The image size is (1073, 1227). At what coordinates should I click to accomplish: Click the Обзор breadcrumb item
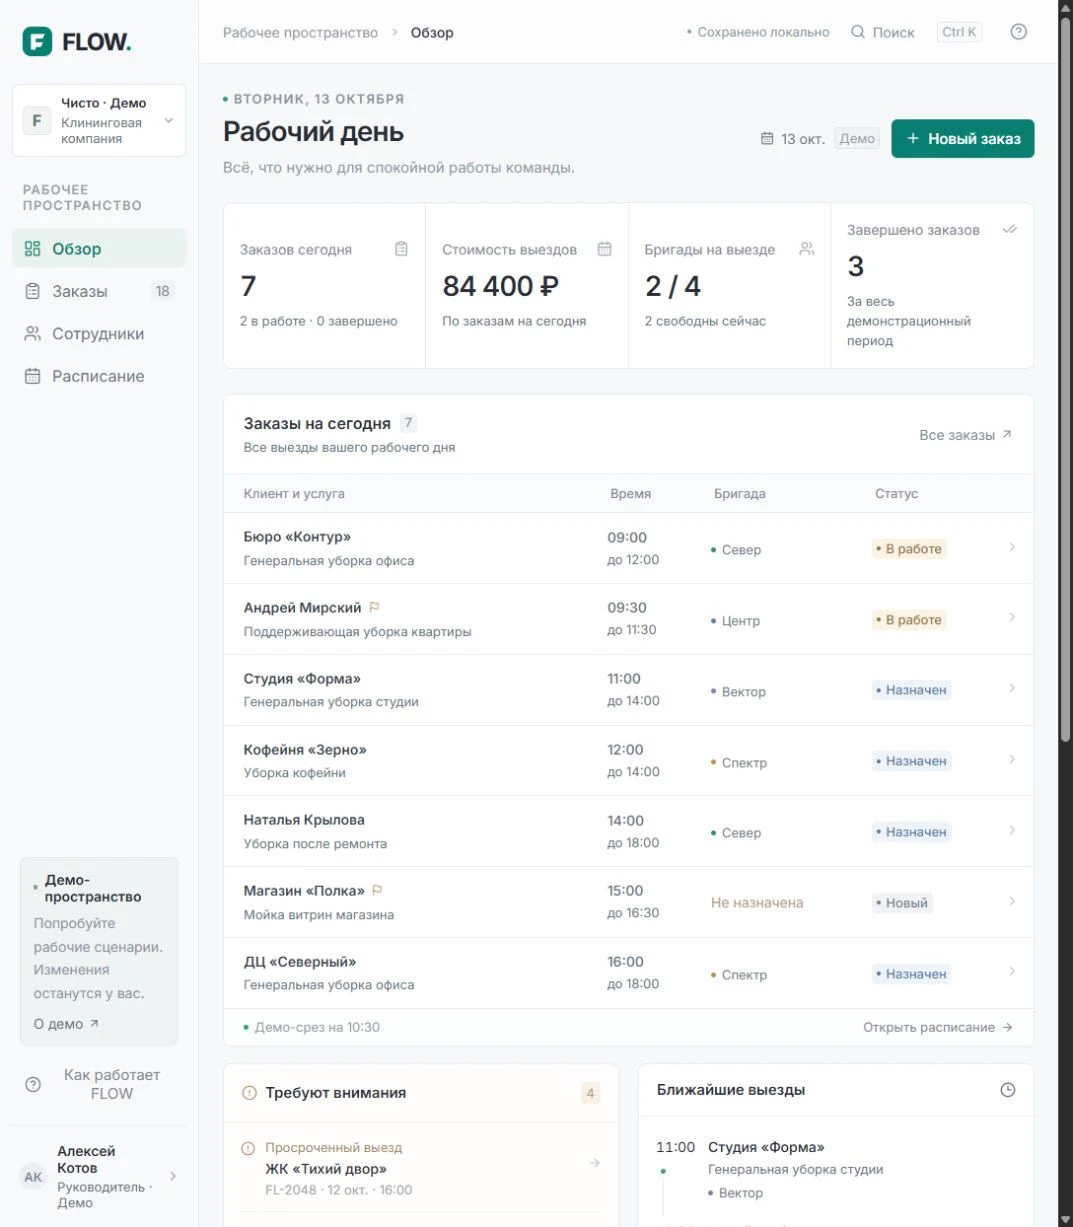coord(432,33)
